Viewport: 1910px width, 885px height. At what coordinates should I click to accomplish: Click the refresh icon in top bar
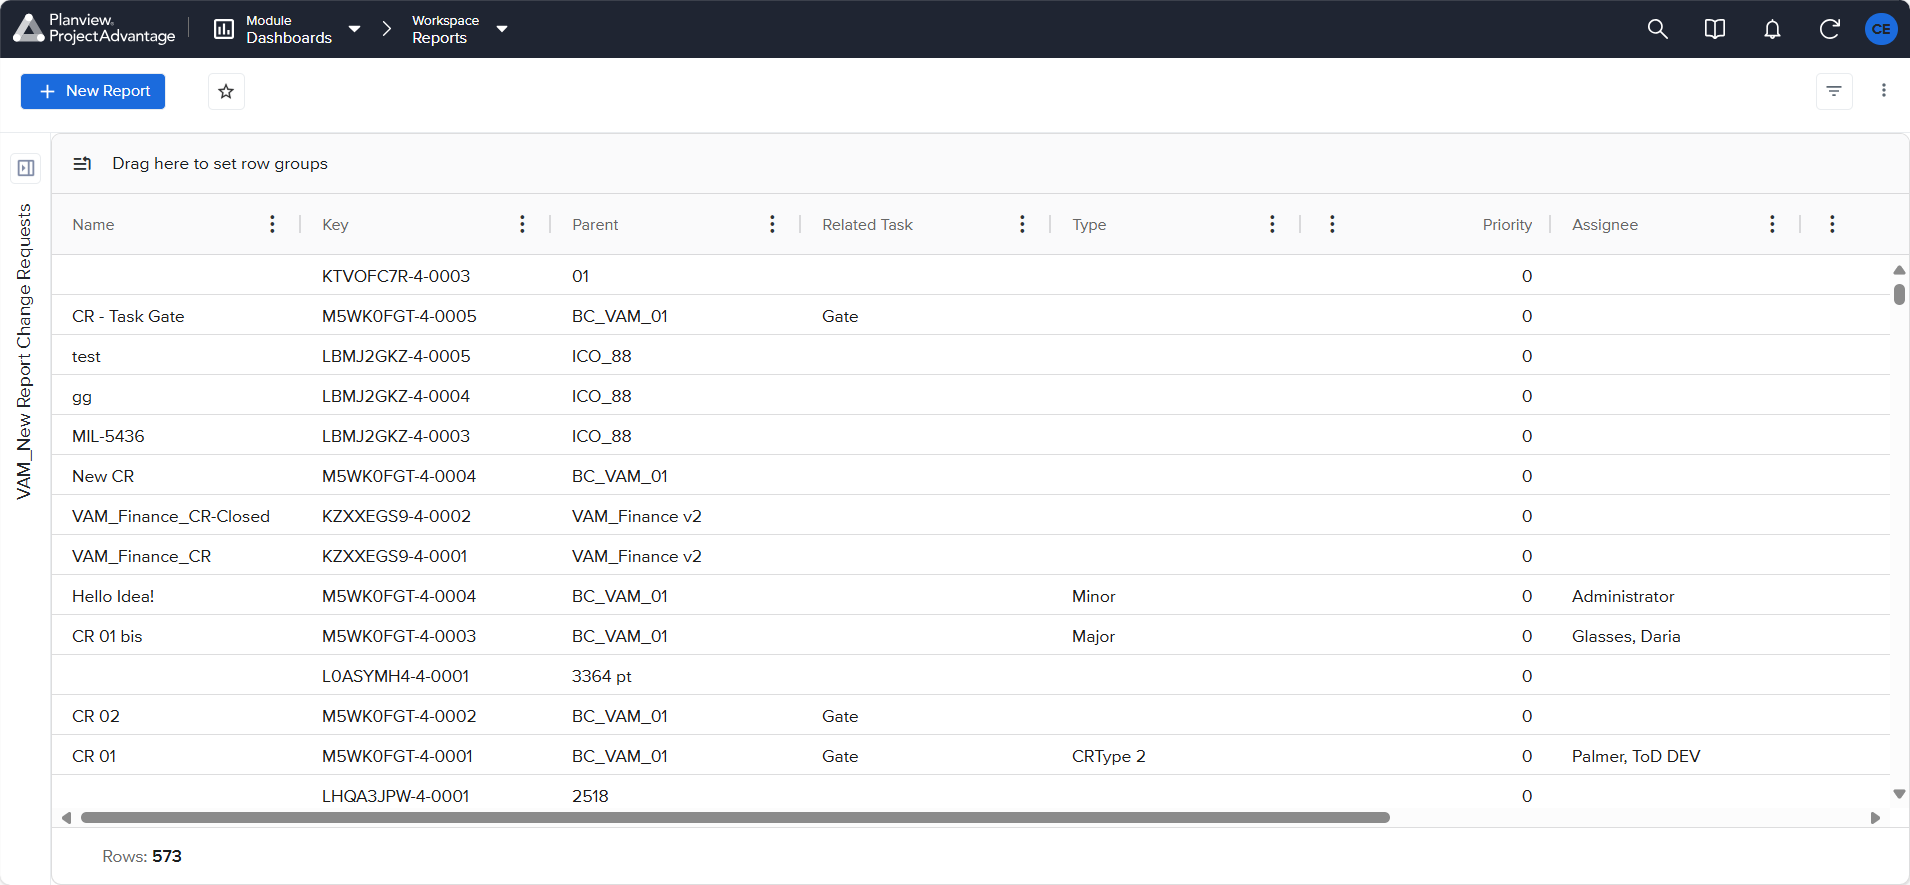coord(1829,29)
